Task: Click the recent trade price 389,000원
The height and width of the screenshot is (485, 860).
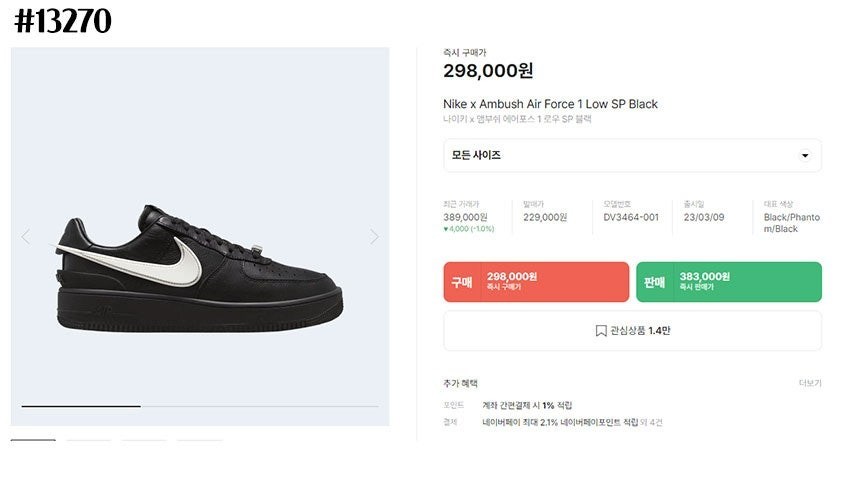Action: click(465, 217)
